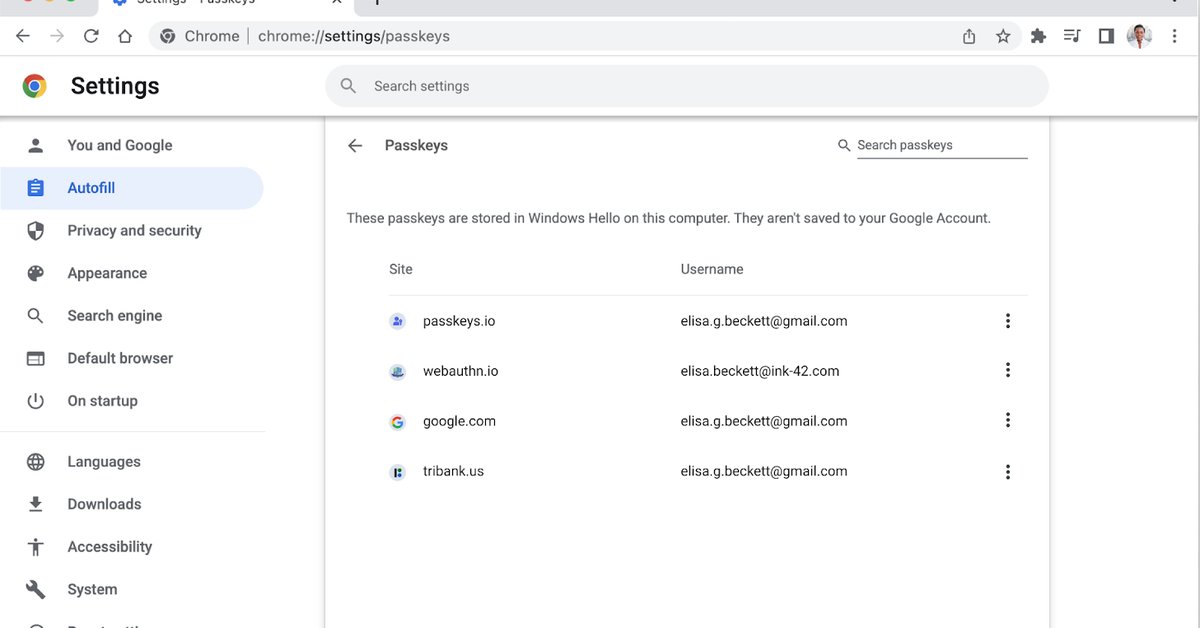Screen dimensions: 1200x628
Task: Click the download arrow icon beside Downloads
Action: (x=36, y=504)
